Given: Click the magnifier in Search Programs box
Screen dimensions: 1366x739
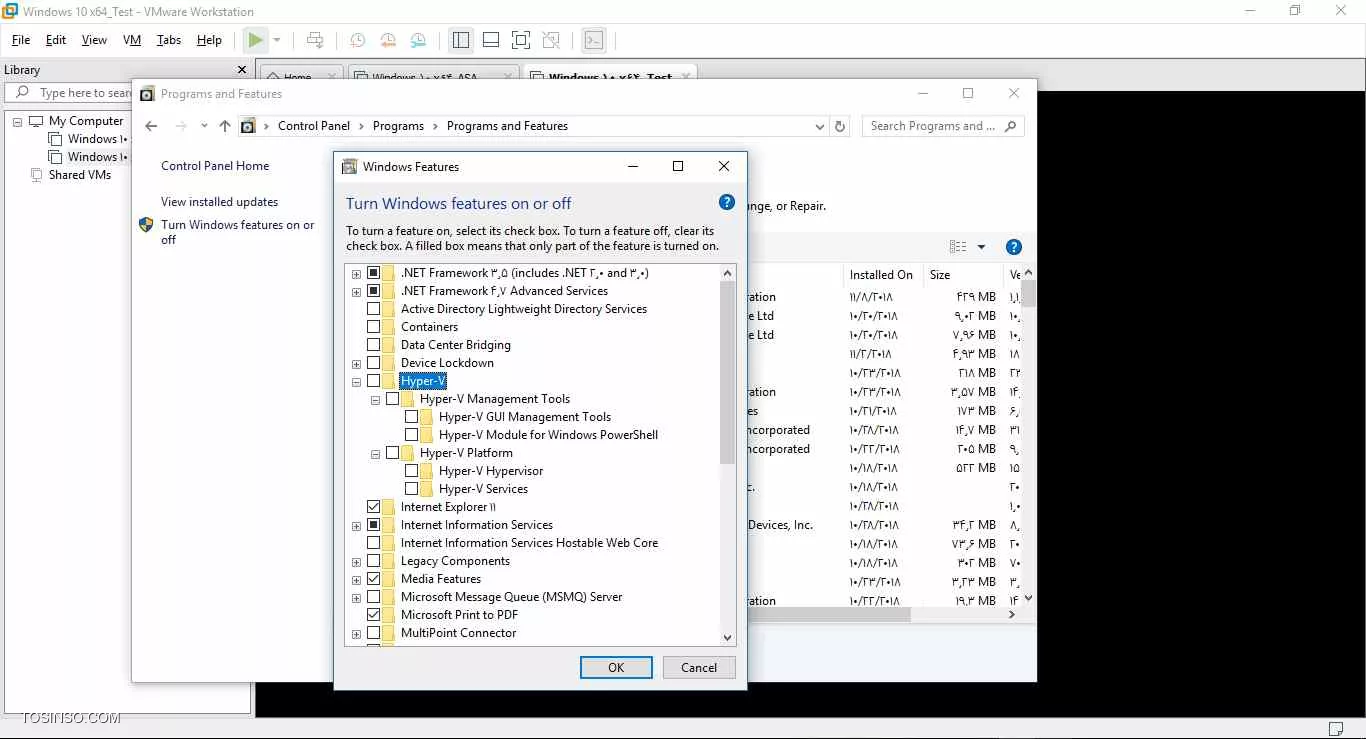Looking at the screenshot, I should (1010, 126).
